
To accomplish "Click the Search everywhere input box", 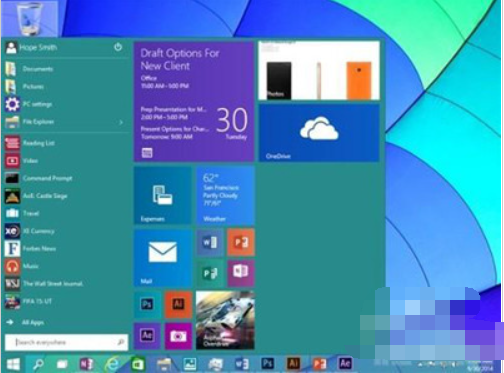I will tap(66, 342).
